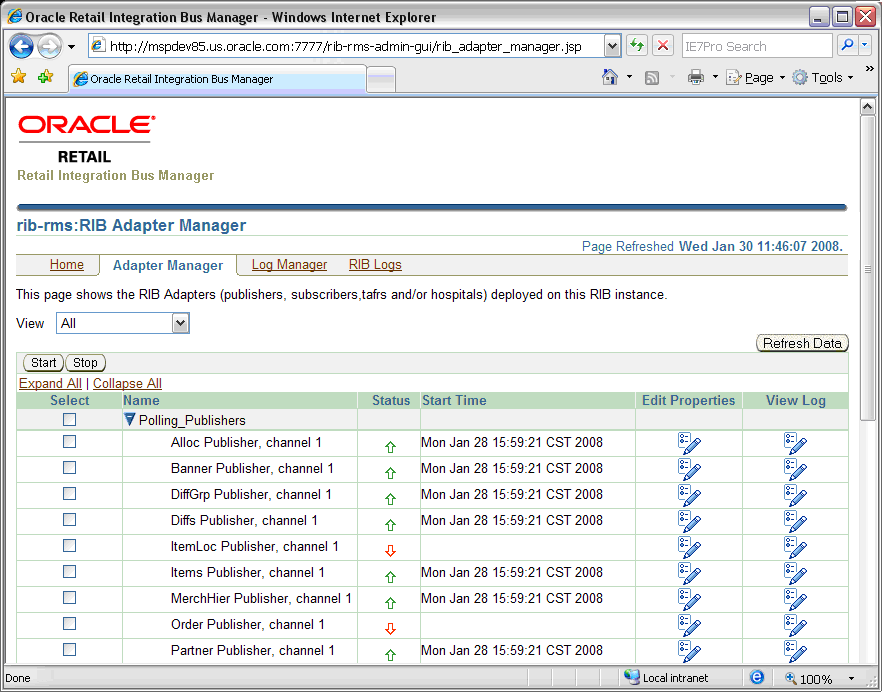This screenshot has height=695, width=884.
Task: Click the Start button
Action: (x=43, y=362)
